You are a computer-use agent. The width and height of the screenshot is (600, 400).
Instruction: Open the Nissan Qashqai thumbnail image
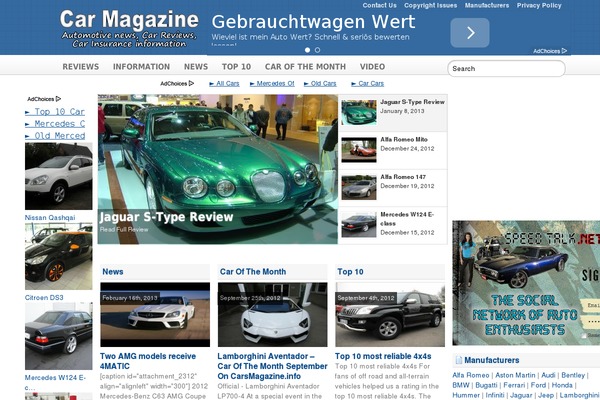coord(59,176)
